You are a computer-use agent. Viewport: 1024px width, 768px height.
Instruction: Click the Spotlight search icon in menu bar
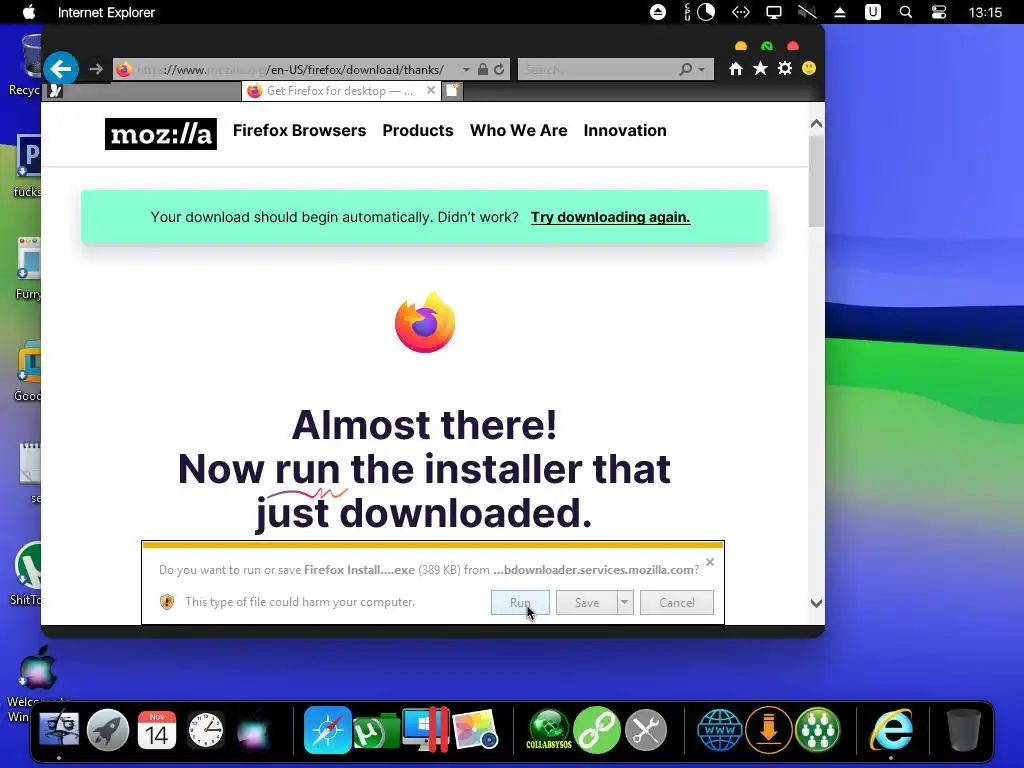pos(905,12)
